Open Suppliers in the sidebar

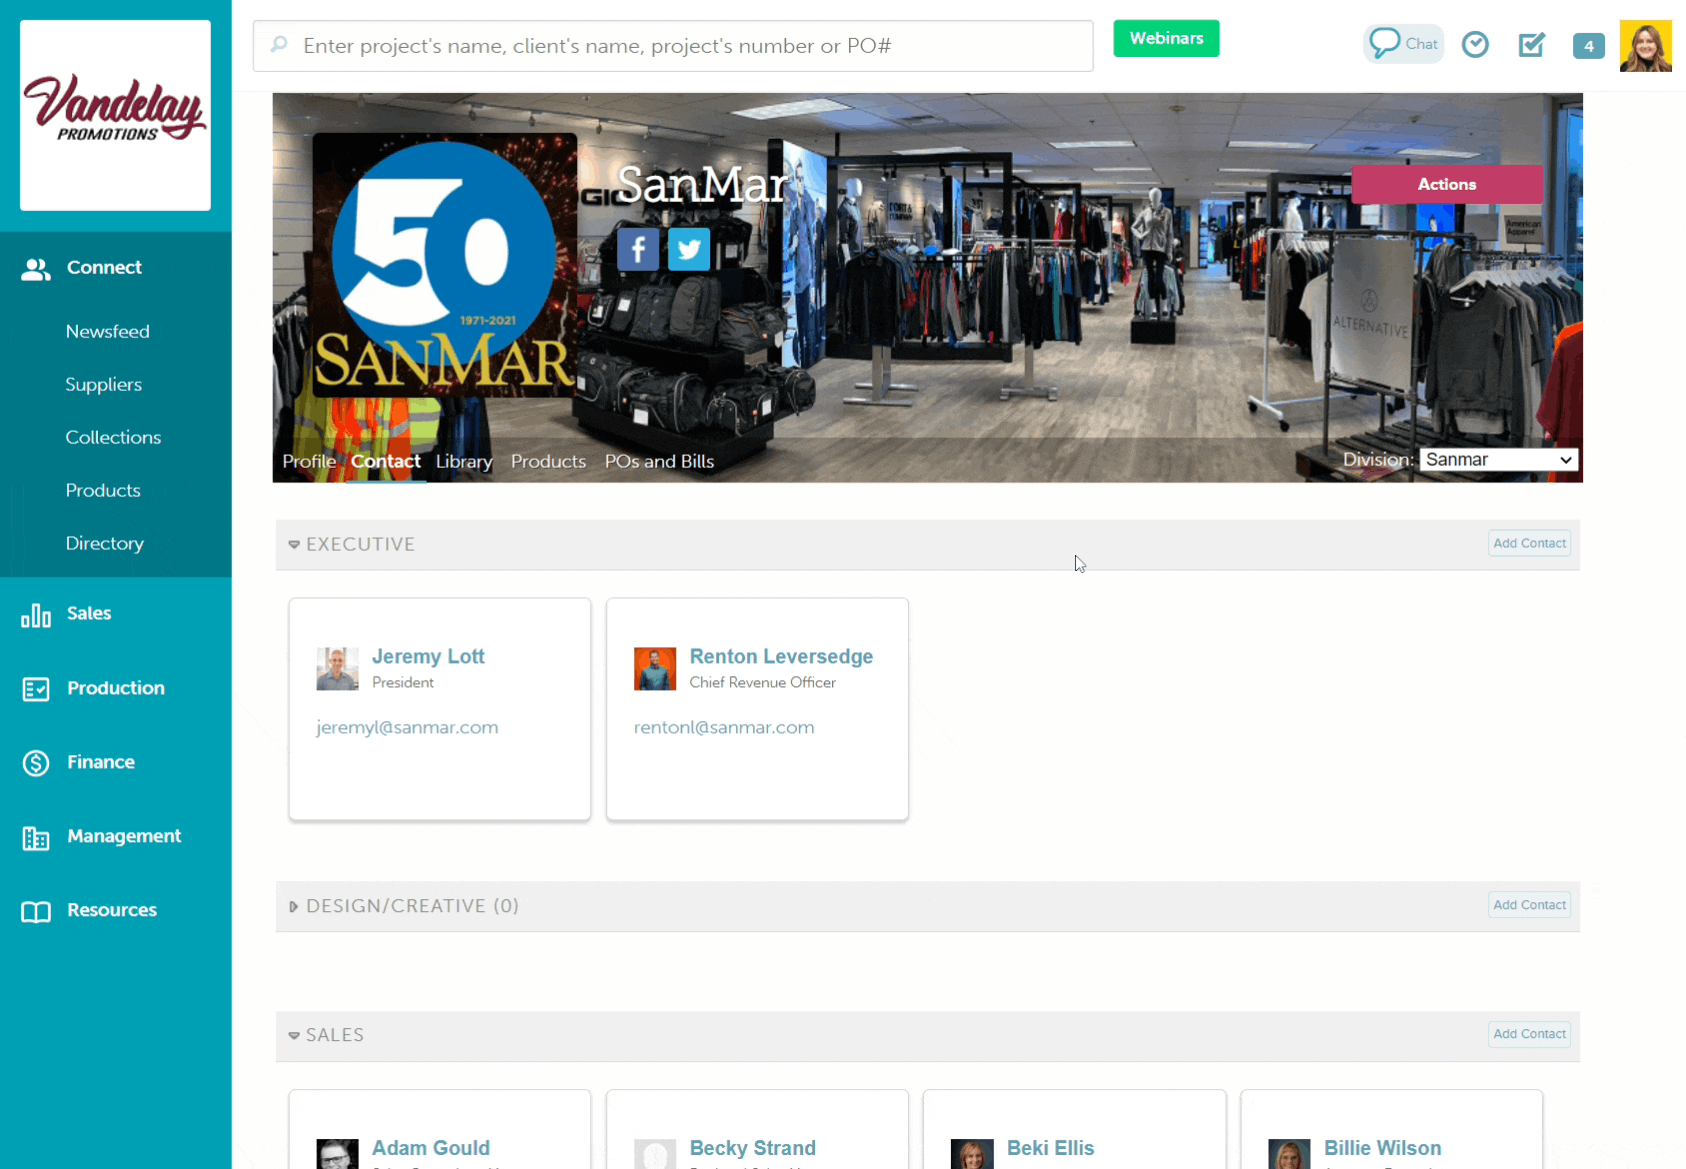click(104, 385)
